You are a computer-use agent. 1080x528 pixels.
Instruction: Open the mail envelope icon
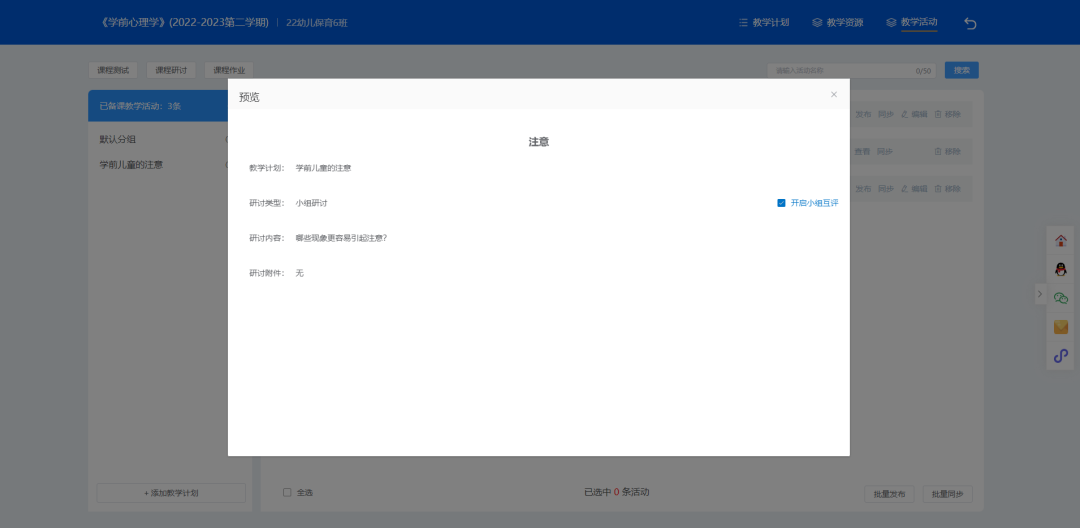pos(1061,327)
